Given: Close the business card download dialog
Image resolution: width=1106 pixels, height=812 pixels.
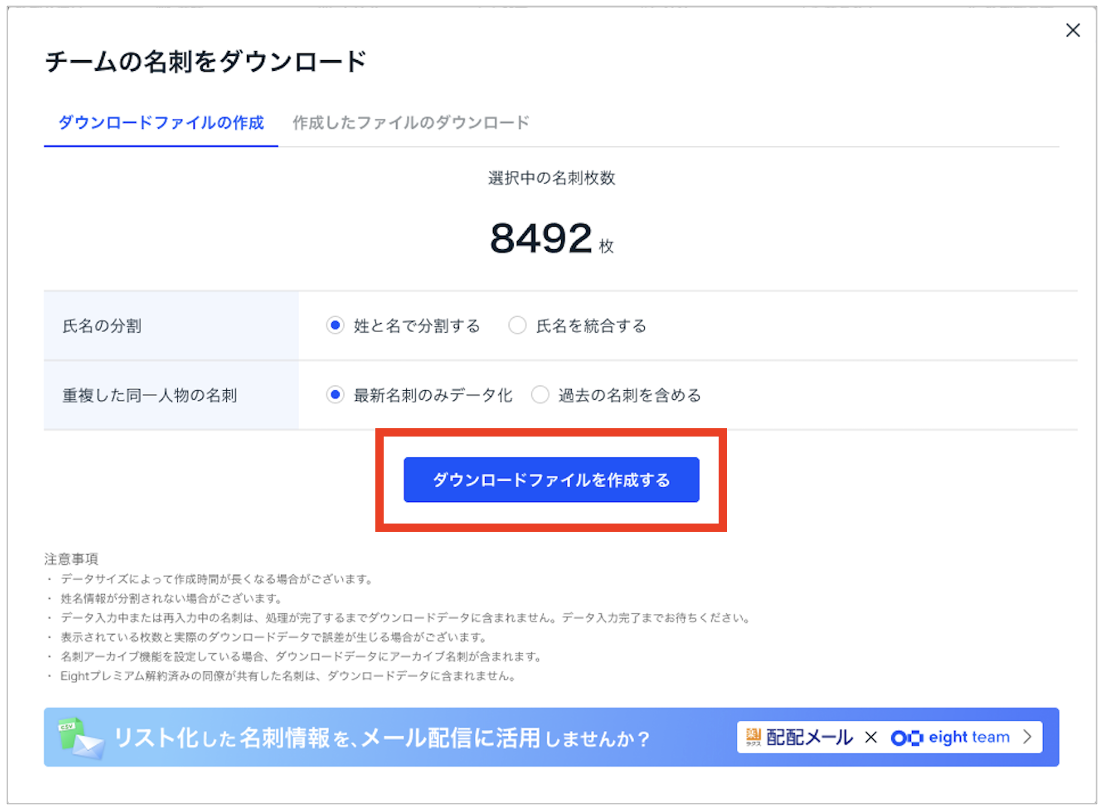Looking at the screenshot, I should 1073,31.
